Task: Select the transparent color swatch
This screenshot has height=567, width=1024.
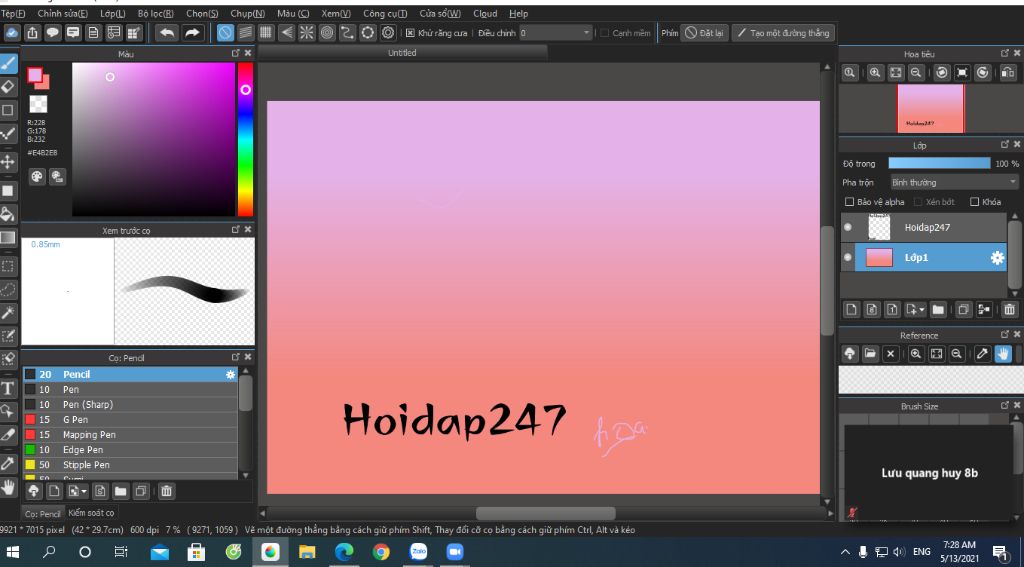Action: [x=38, y=105]
